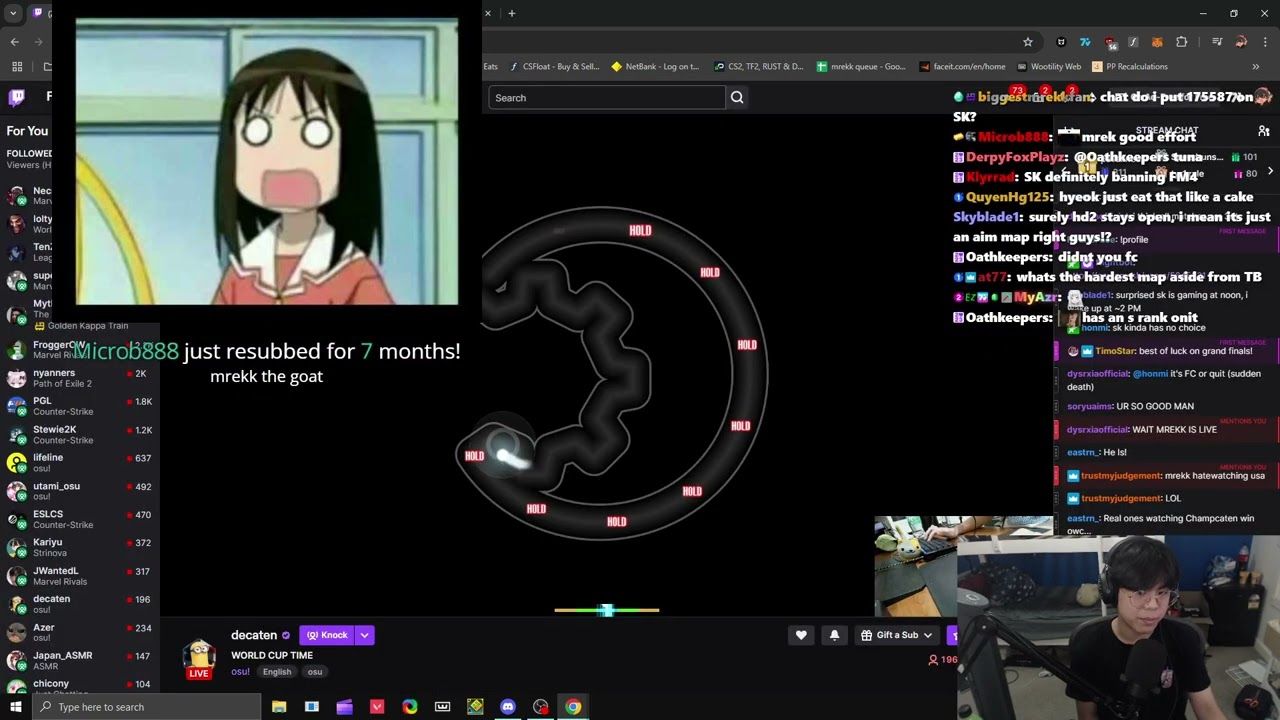The image size is (1280, 720).
Task: Open the mrekk queue Google Sheets bookmark
Action: pyautogui.click(x=861, y=67)
